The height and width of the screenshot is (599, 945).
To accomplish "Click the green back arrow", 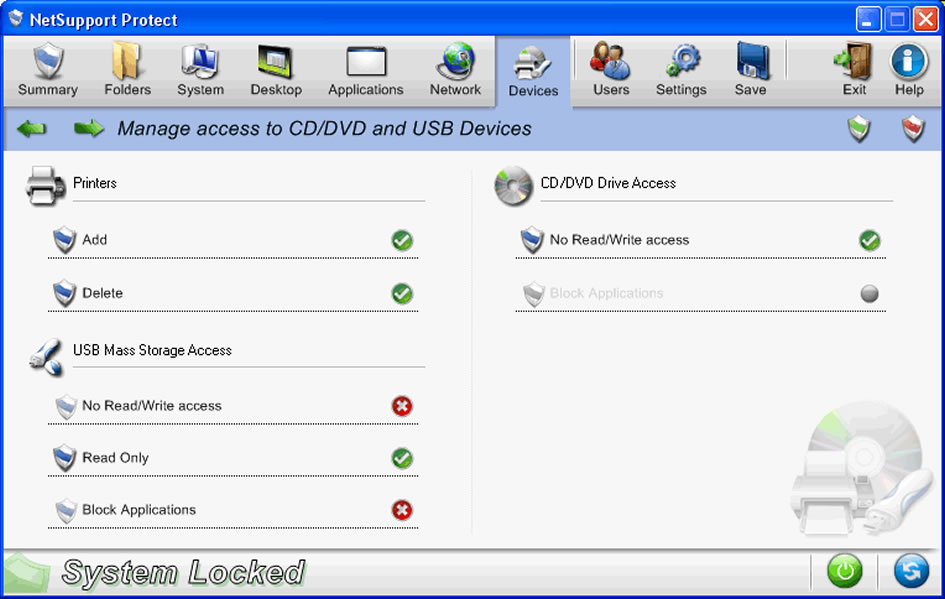I will tap(32, 128).
